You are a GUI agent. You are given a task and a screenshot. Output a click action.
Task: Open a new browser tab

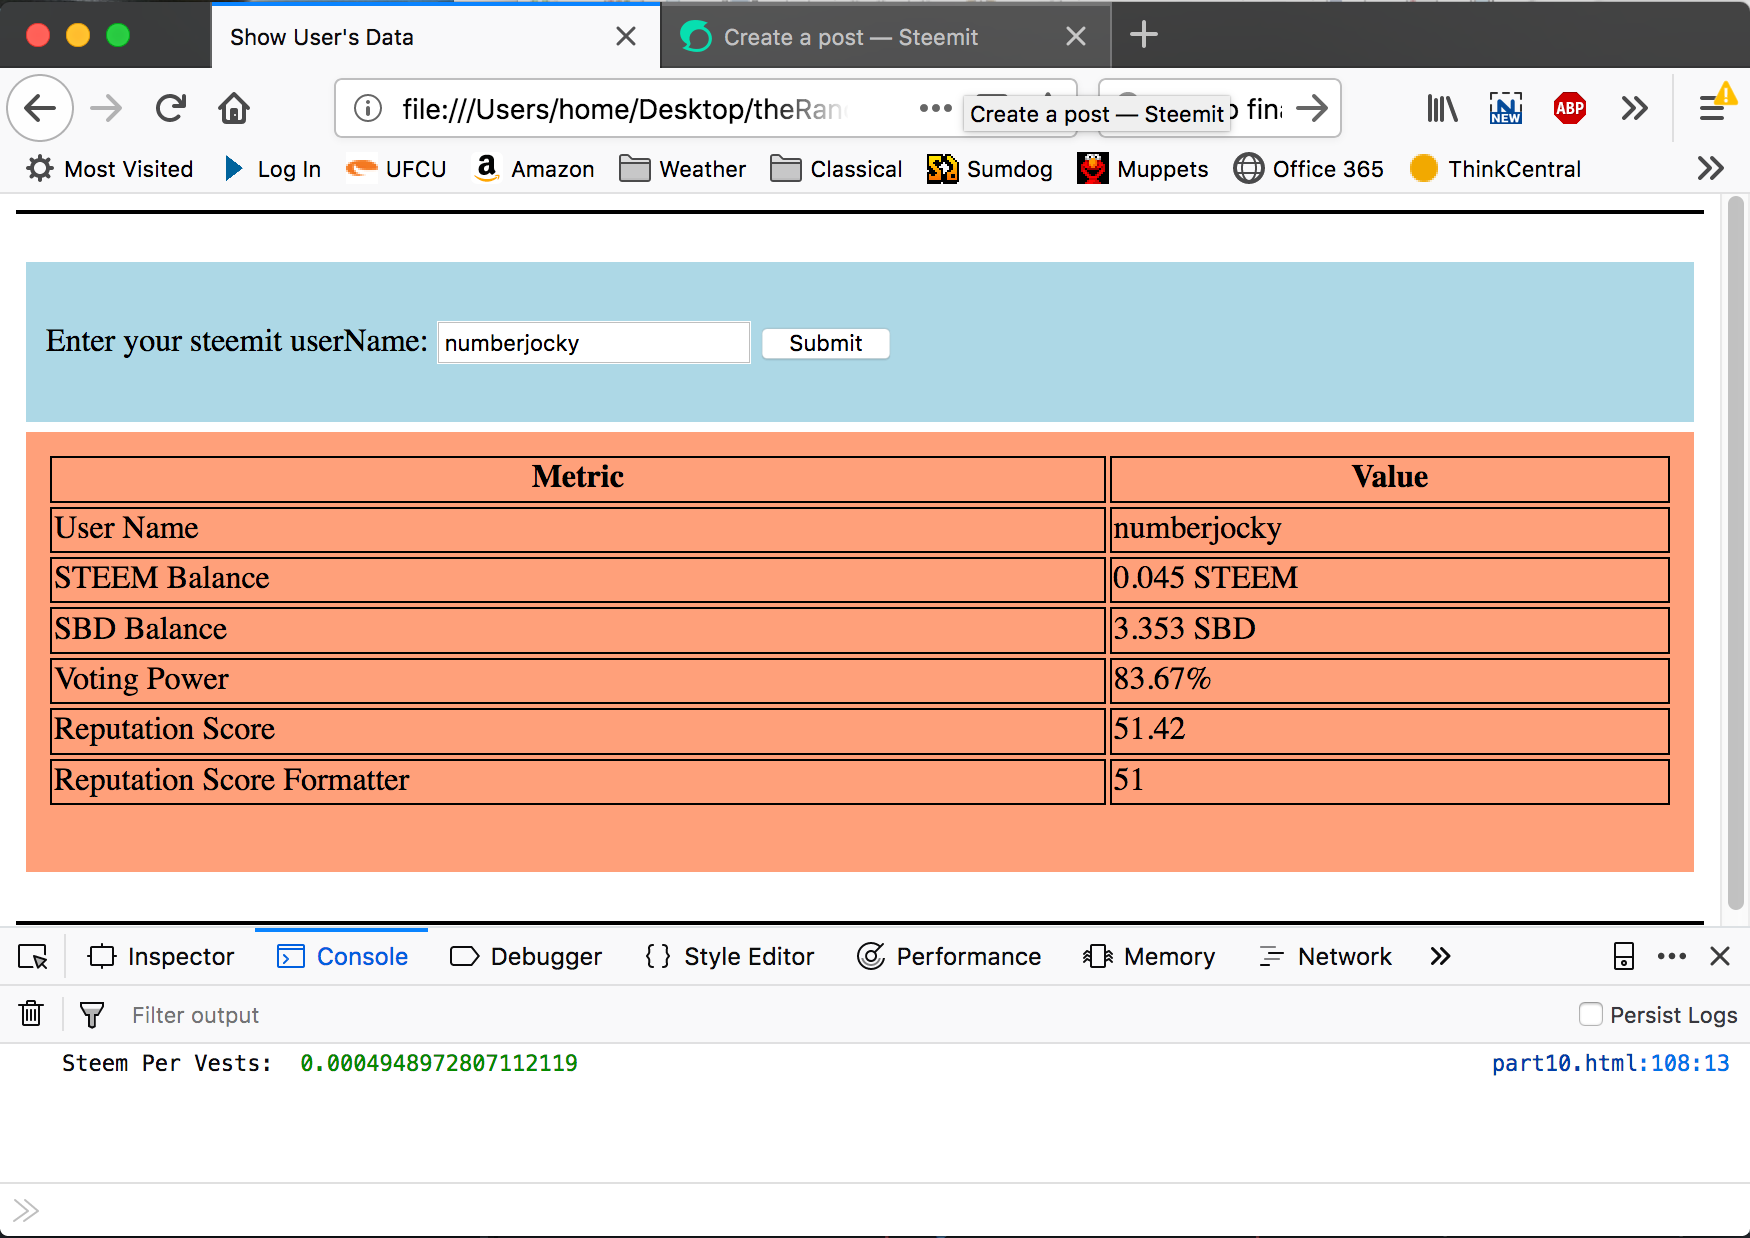pyautogui.click(x=1144, y=36)
